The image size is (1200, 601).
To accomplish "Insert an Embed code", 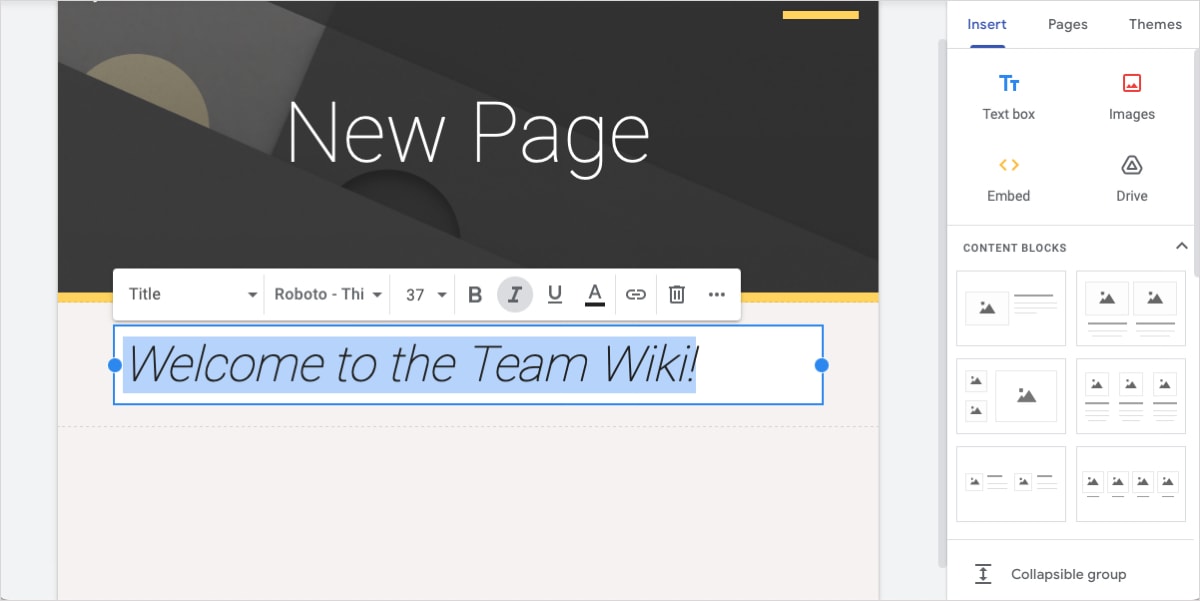I will click(x=1008, y=178).
